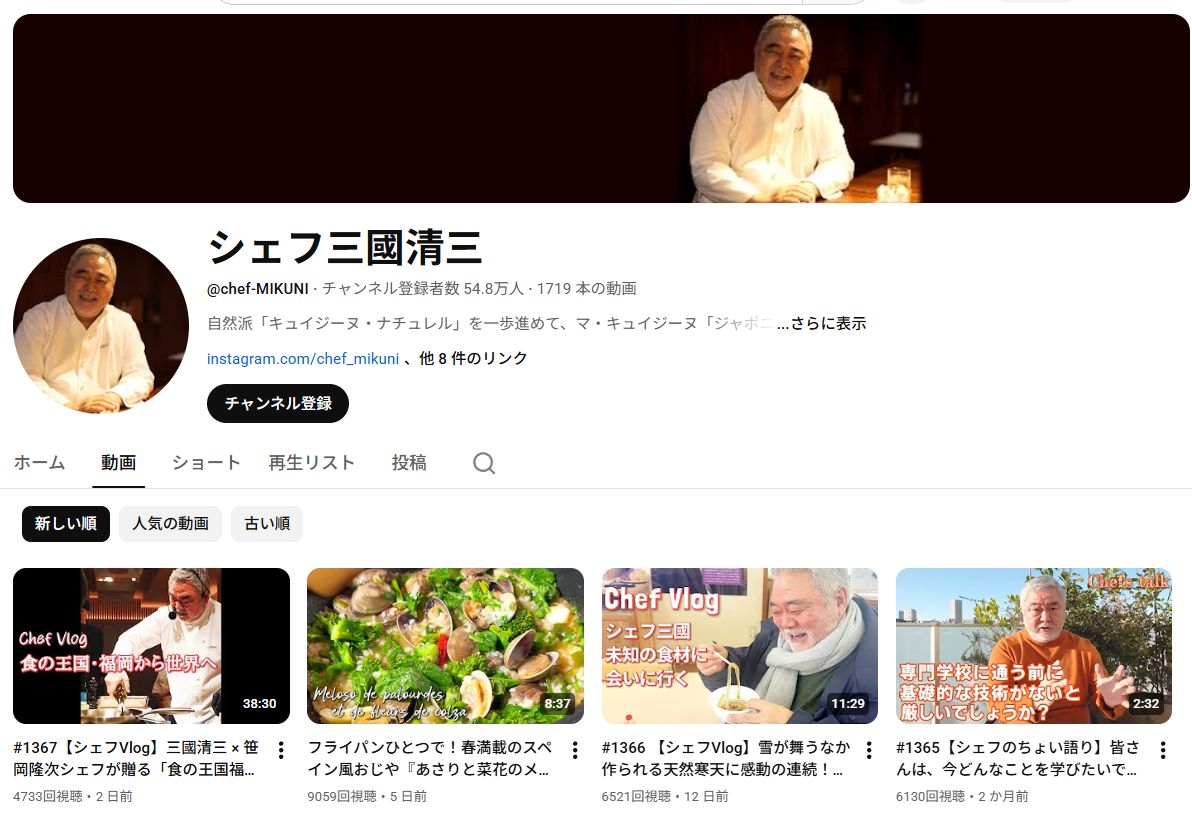This screenshot has height=815, width=1192.
Task: Open the channel search magnifier icon
Action: 483,463
